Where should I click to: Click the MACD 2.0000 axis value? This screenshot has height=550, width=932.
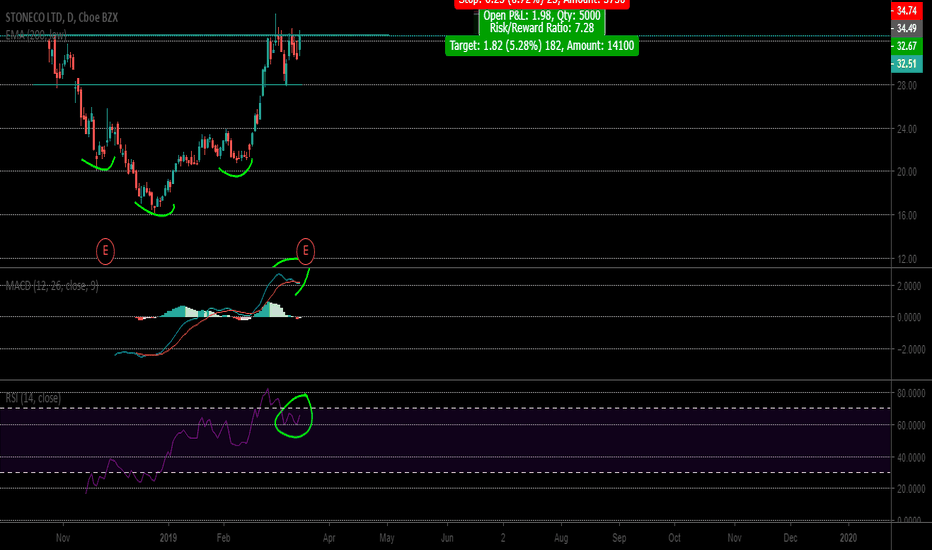tap(909, 286)
